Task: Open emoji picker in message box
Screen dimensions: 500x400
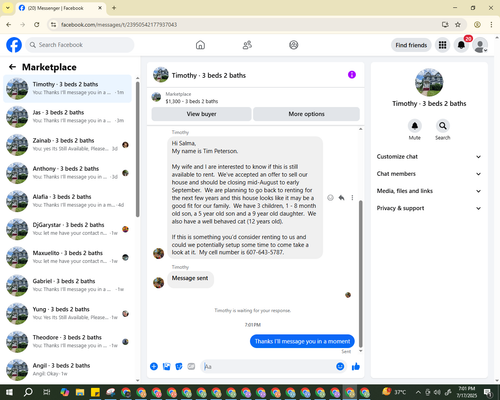Action: 340,366
